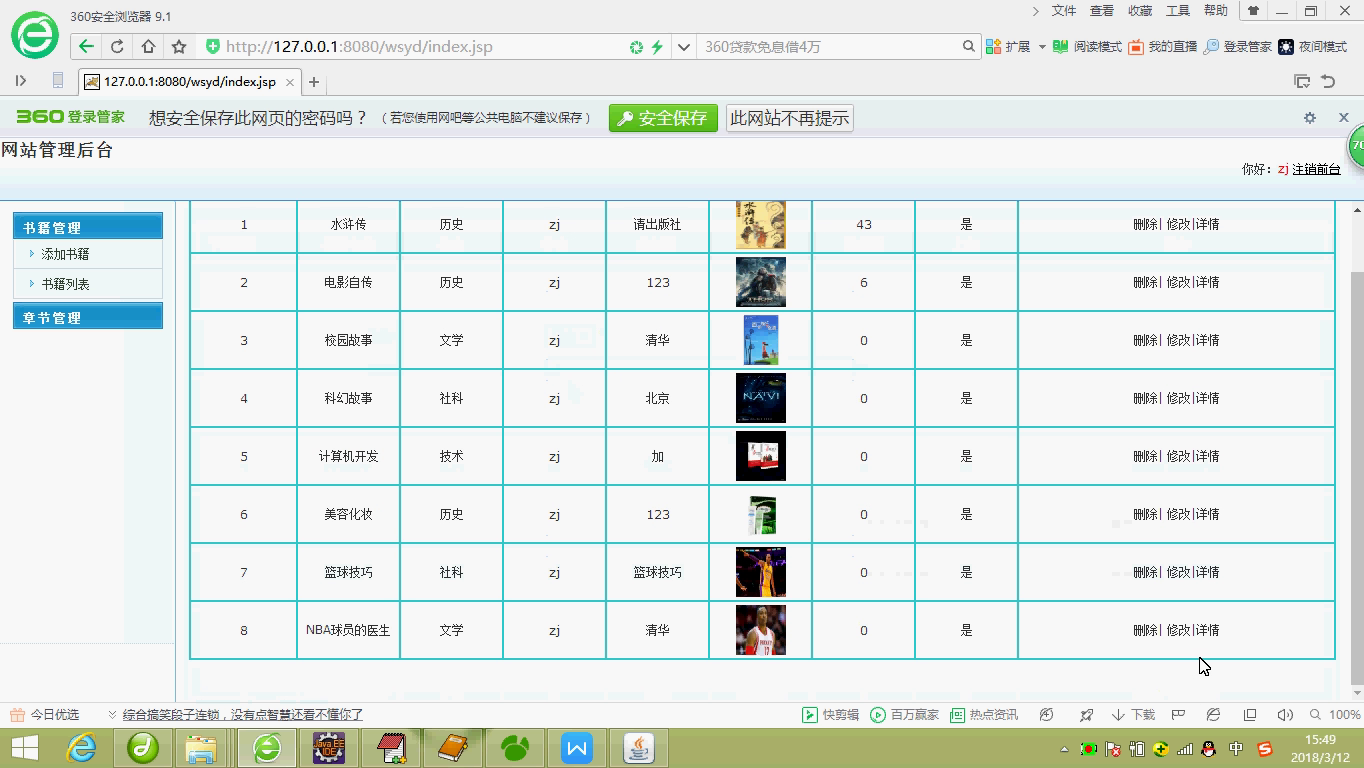The image size is (1364, 768).
Task: Click the Windows Start button
Action: tap(24, 748)
